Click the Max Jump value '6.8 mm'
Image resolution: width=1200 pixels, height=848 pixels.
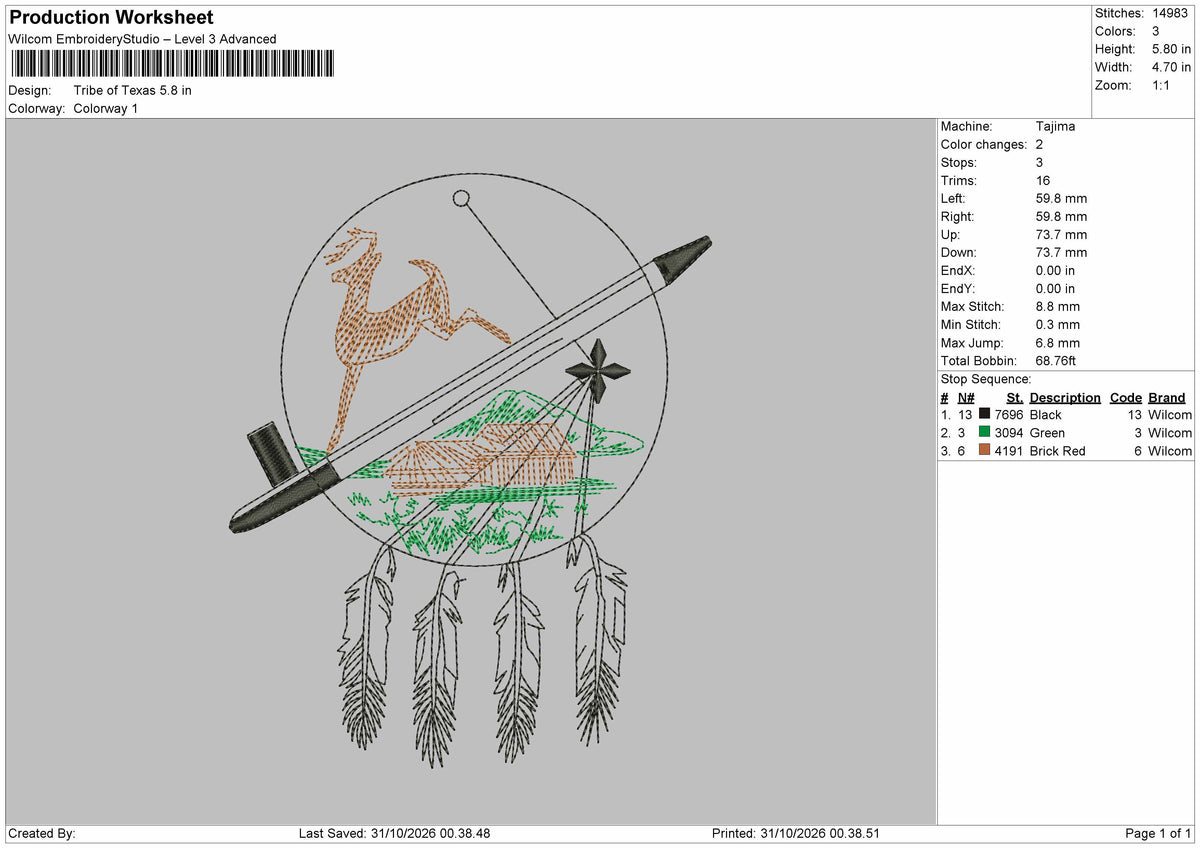click(1058, 342)
